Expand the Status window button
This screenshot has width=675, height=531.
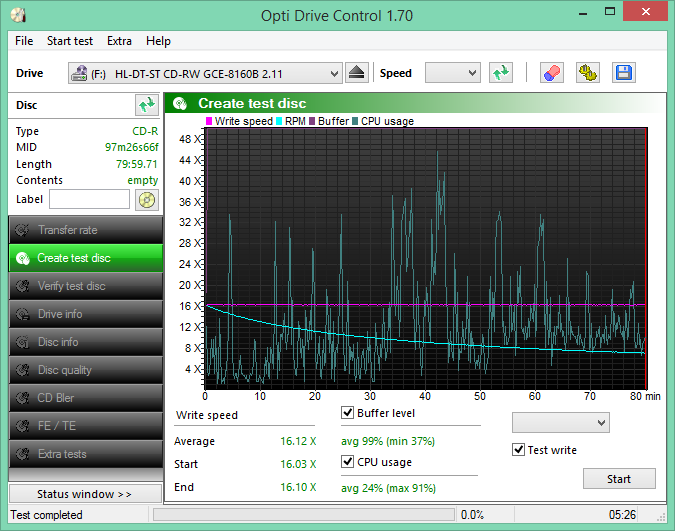(x=85, y=494)
